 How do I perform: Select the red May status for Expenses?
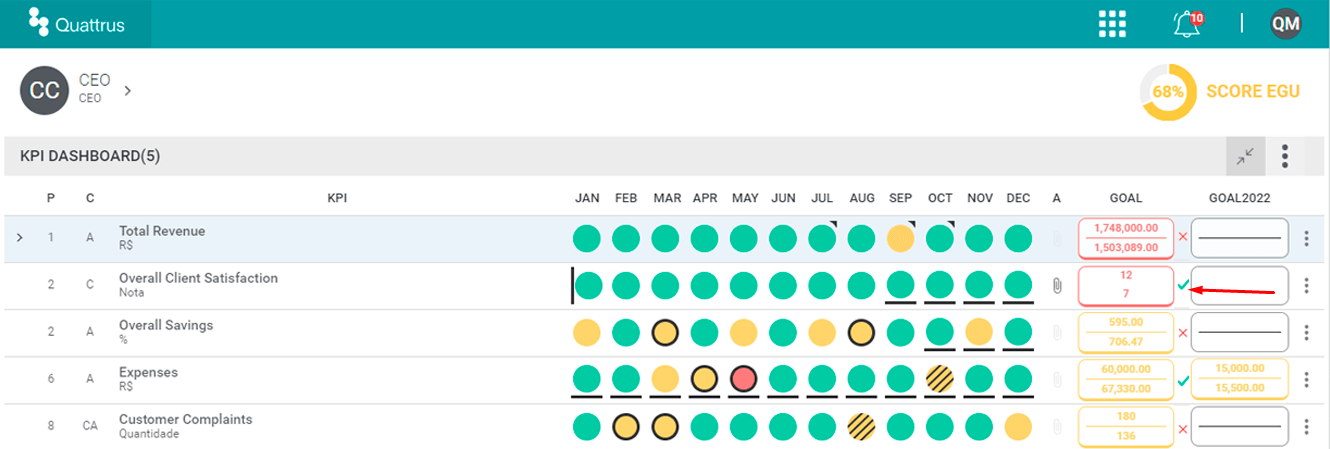[744, 379]
